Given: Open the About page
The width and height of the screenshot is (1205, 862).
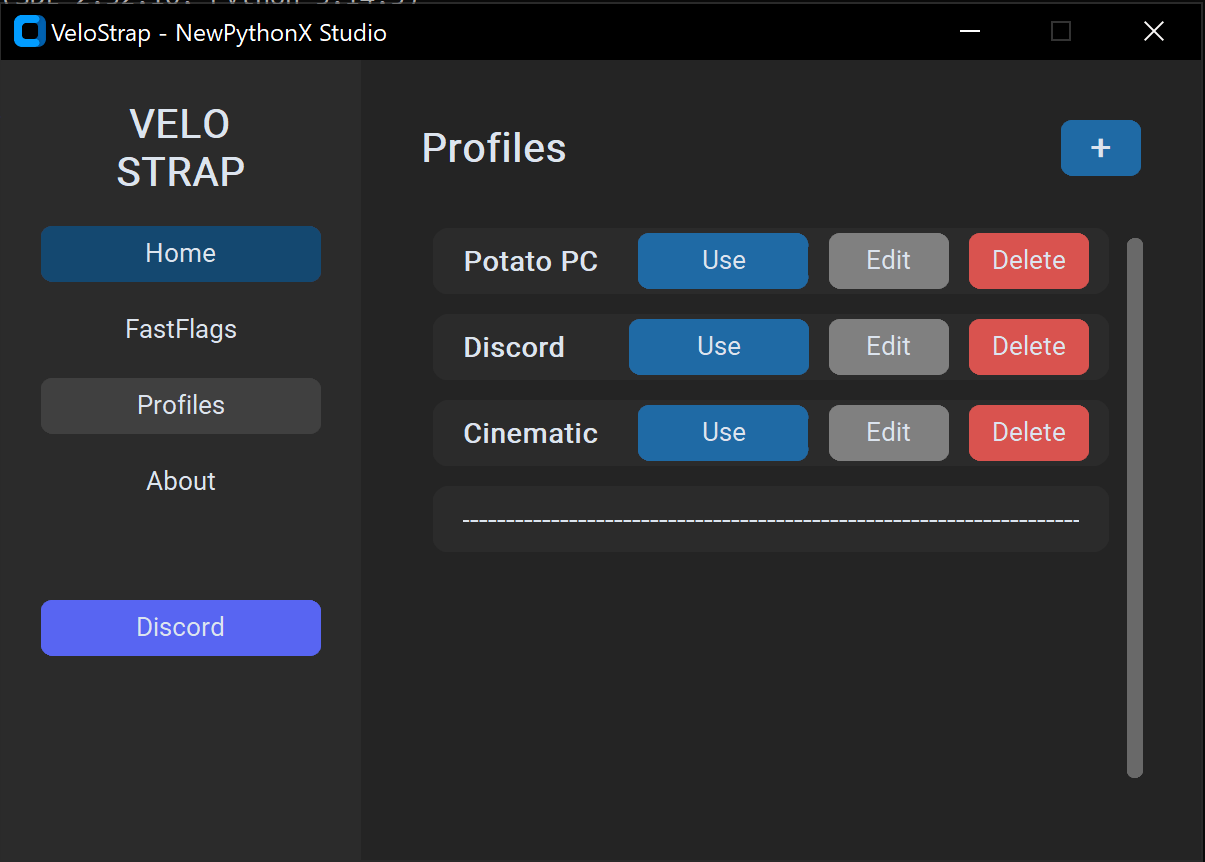Looking at the screenshot, I should (x=181, y=481).
